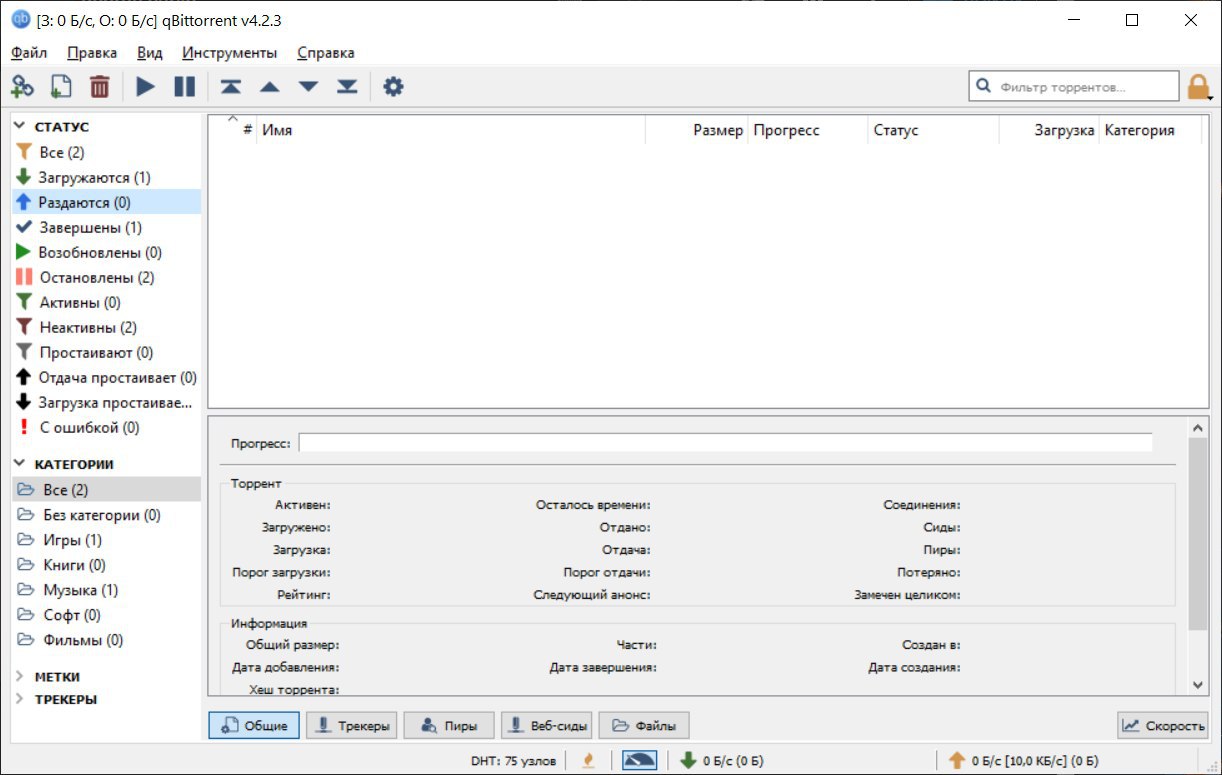Collapse the СТАТУС section

tap(19, 127)
